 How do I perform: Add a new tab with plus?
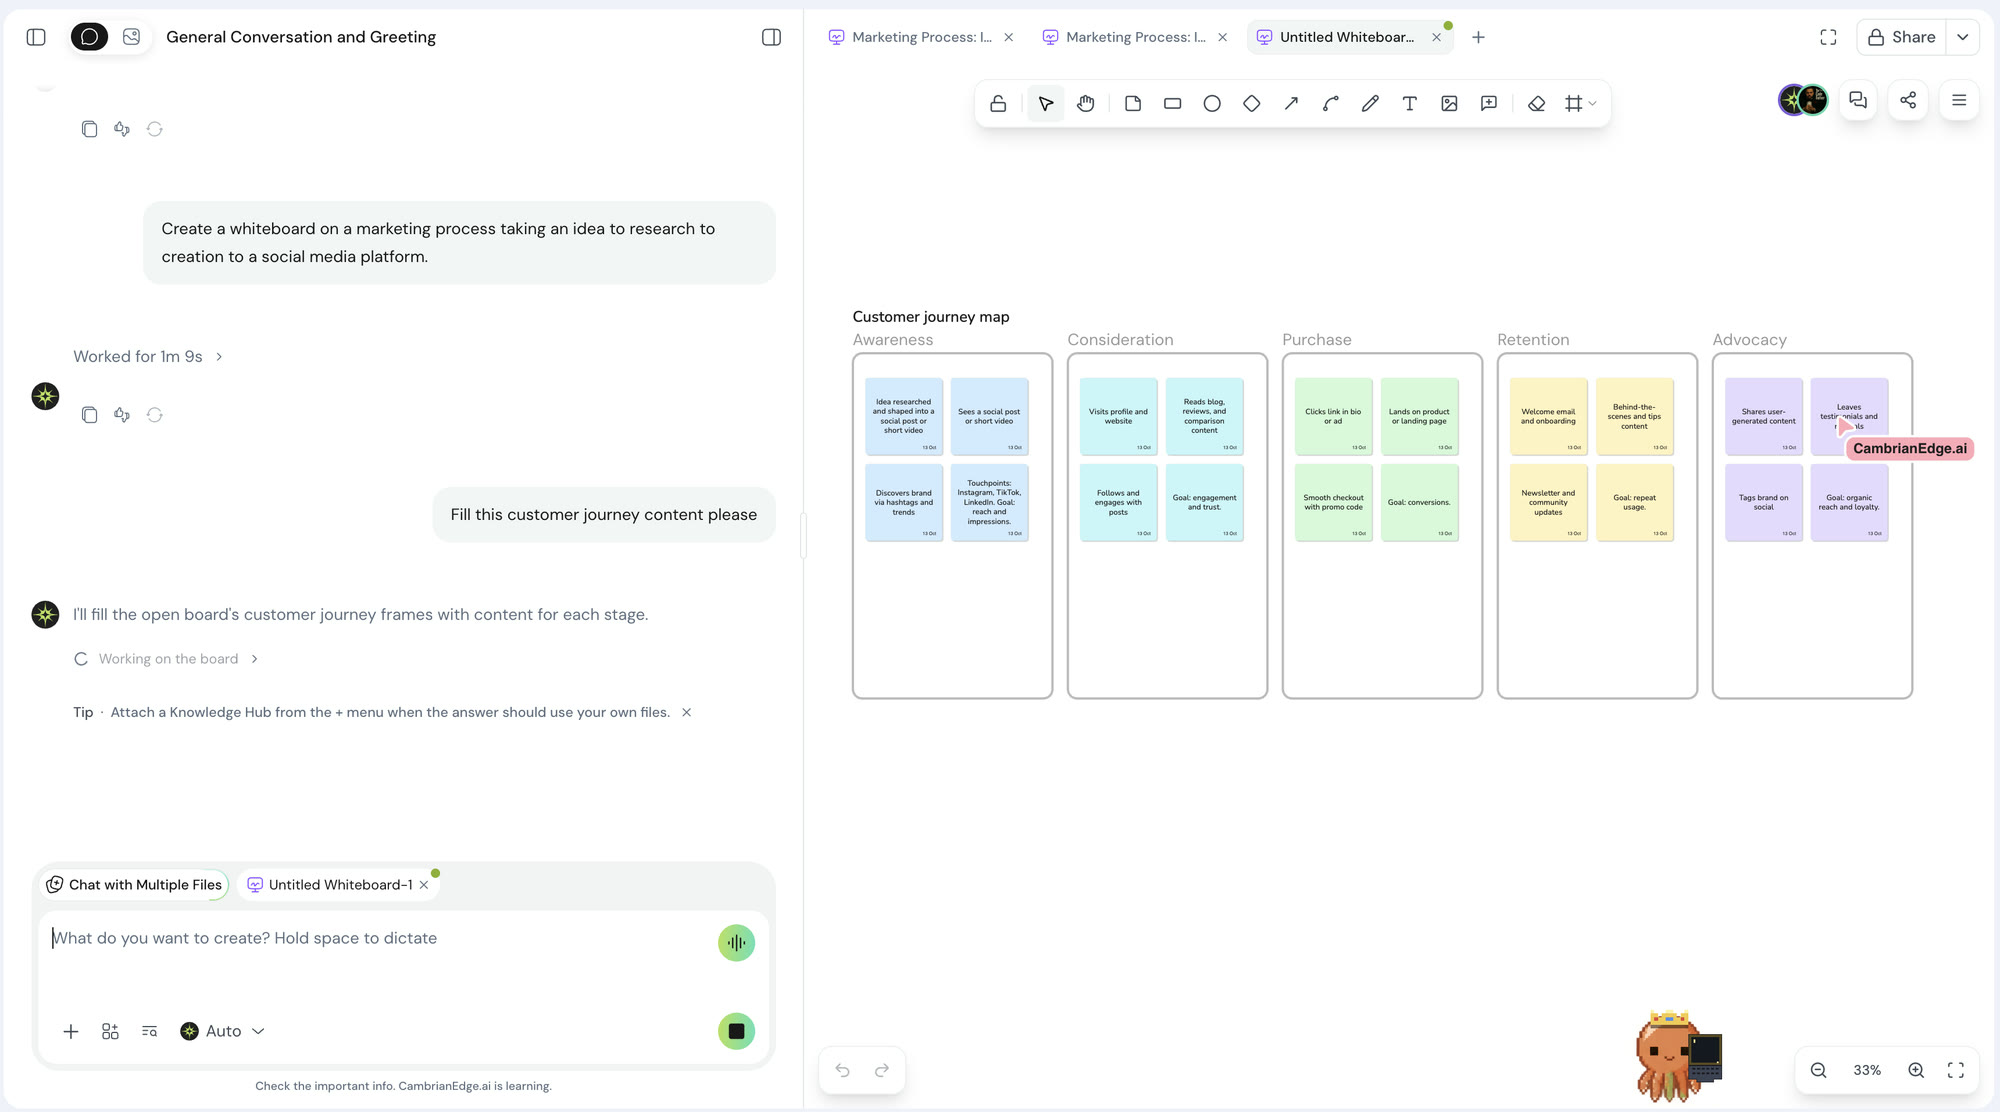[x=1478, y=37]
